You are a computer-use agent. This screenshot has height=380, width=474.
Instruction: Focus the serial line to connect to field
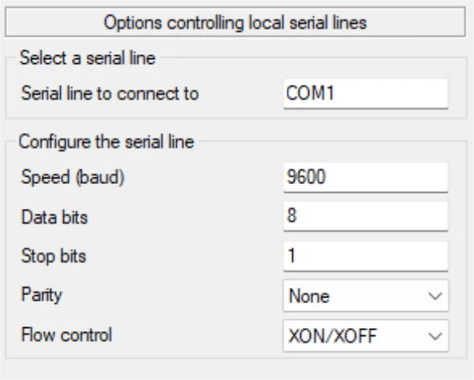point(366,93)
